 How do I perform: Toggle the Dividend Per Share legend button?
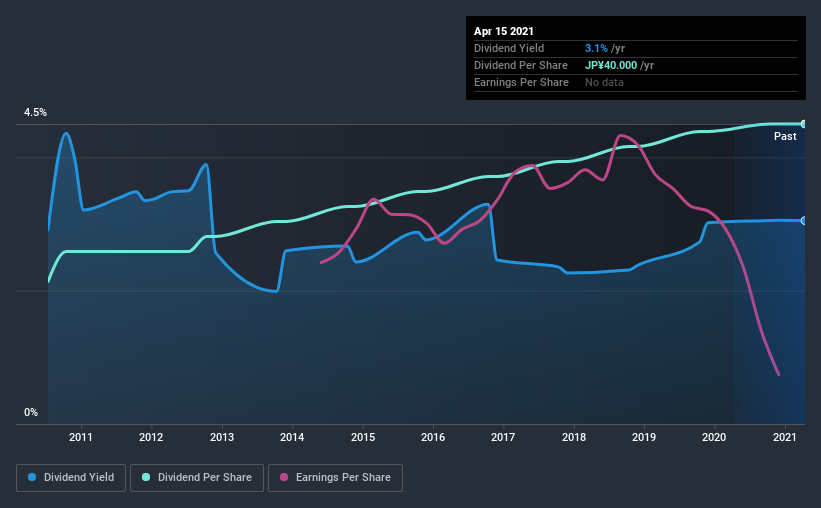pos(197,478)
